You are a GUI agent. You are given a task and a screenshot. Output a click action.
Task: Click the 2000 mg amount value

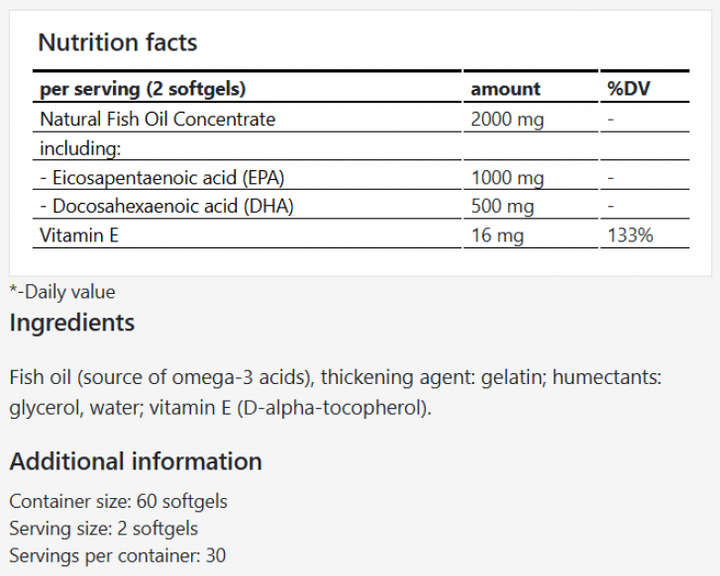click(x=508, y=120)
